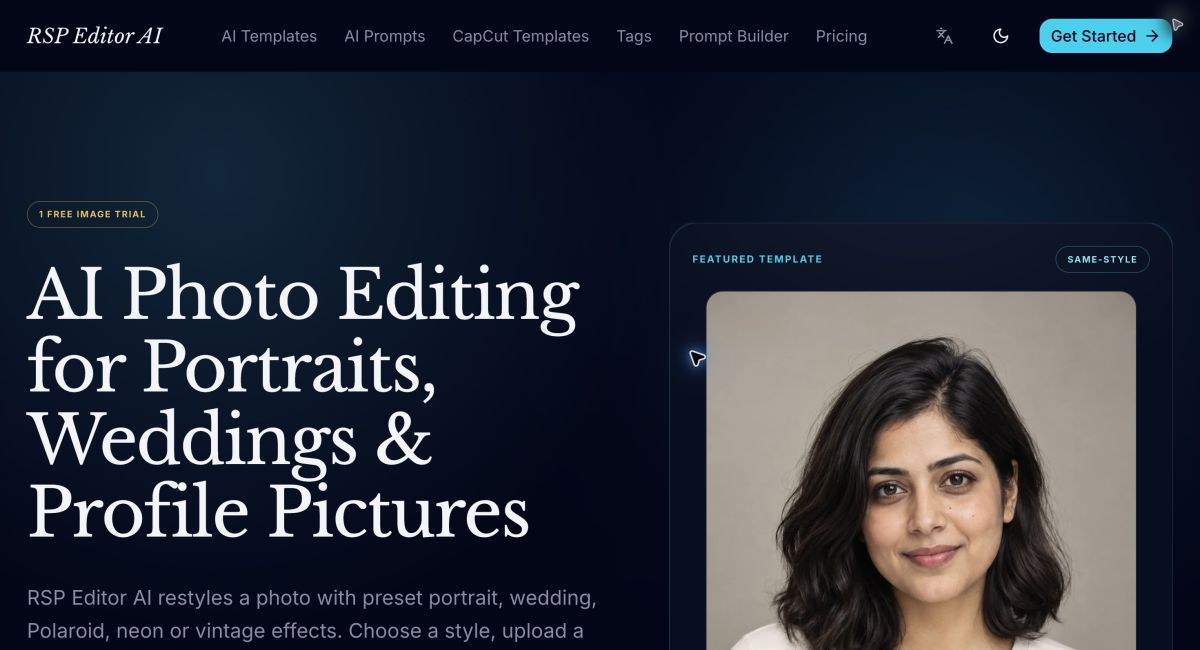1200x650 pixels.
Task: Toggle dark mode moon icon
Action: click(1000, 36)
